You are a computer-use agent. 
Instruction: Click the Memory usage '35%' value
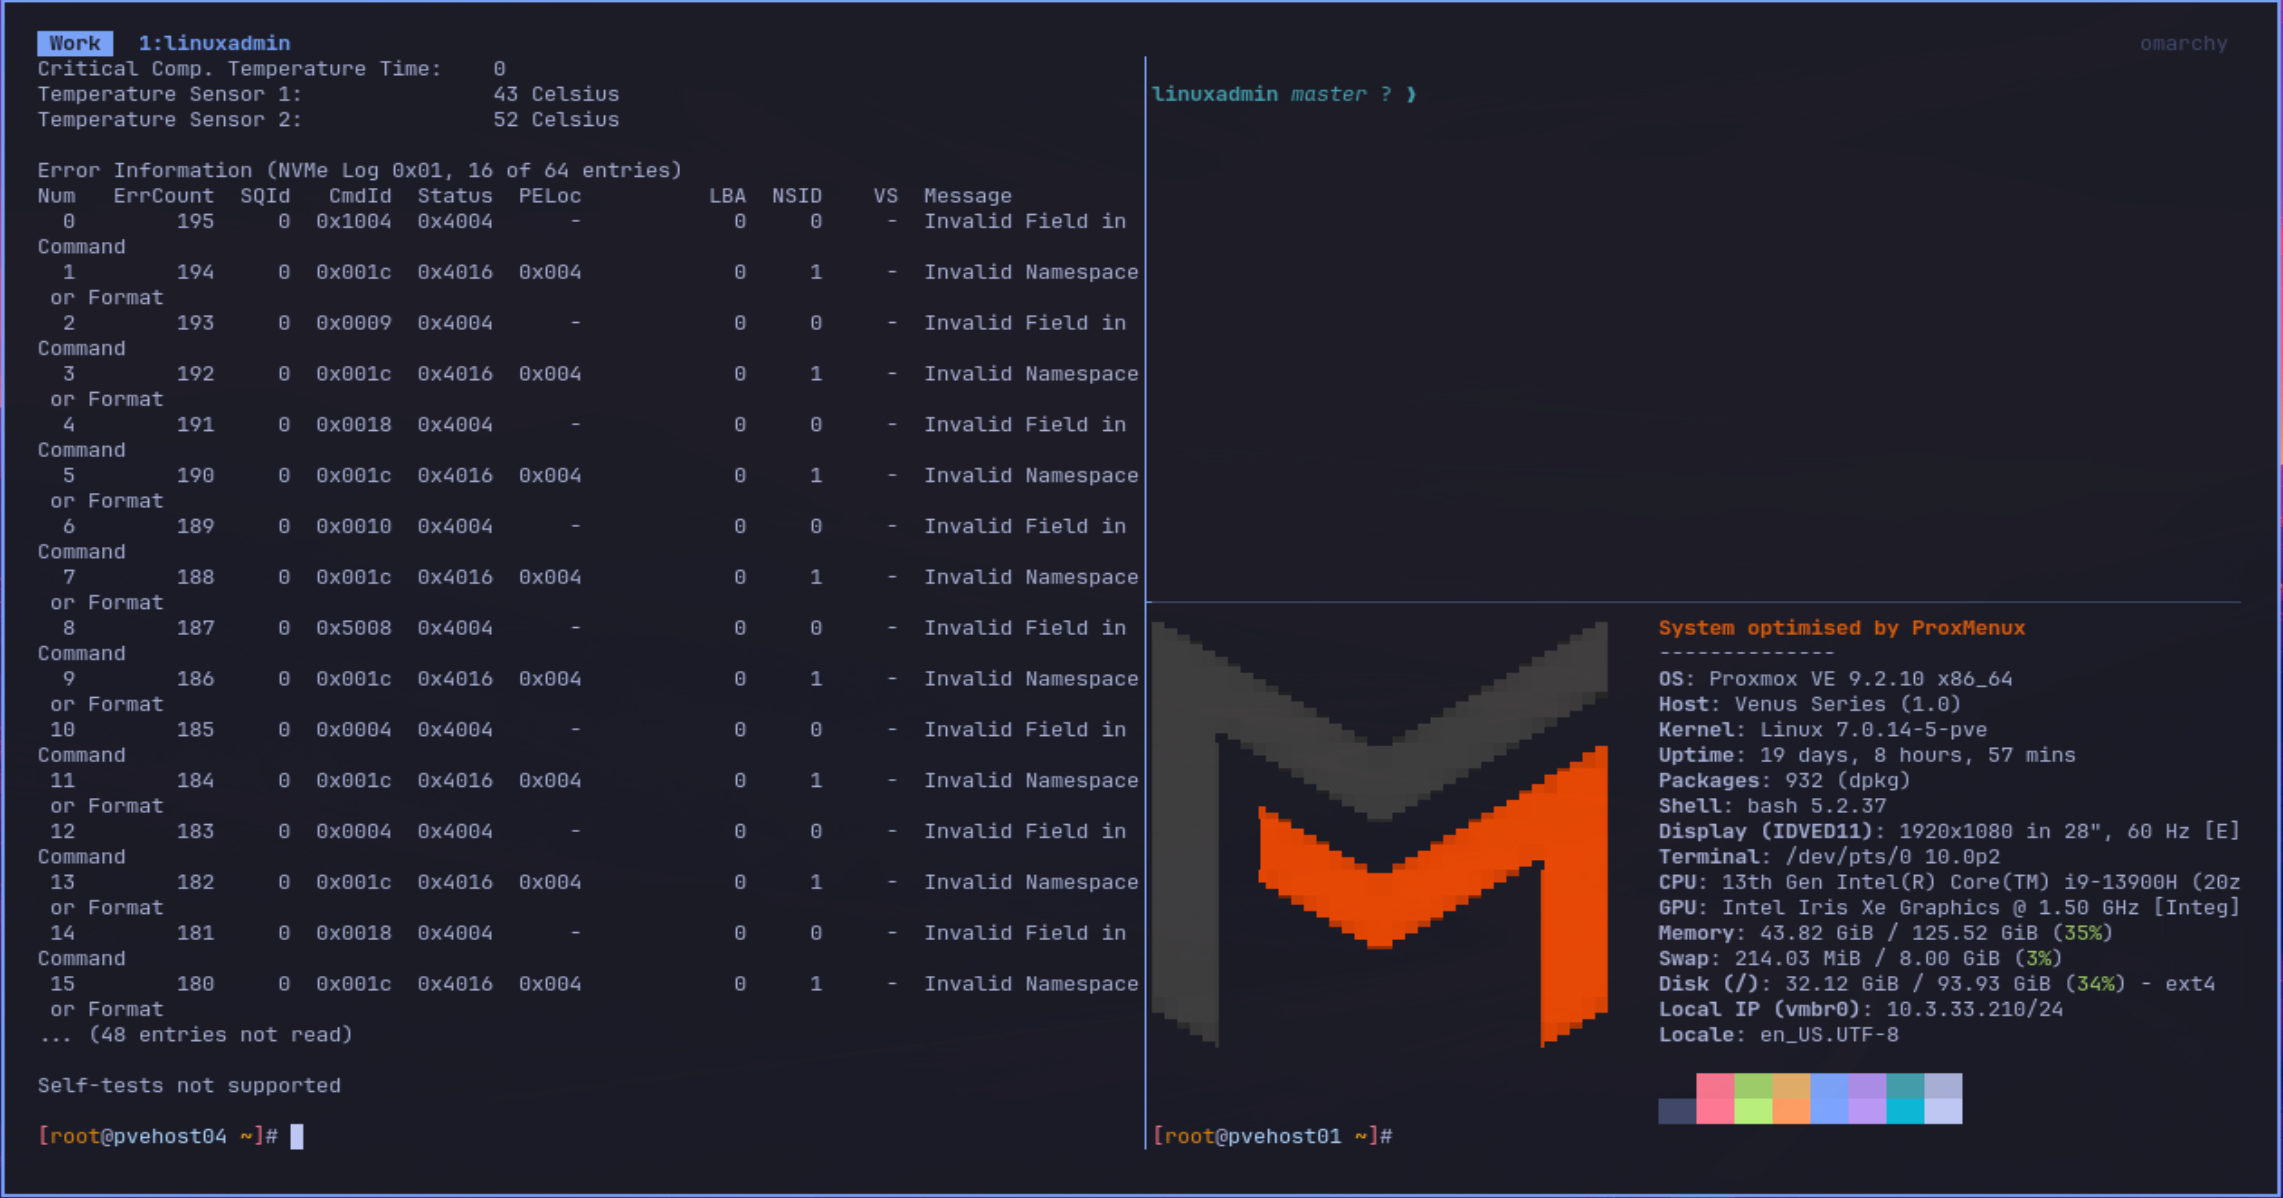(2083, 933)
